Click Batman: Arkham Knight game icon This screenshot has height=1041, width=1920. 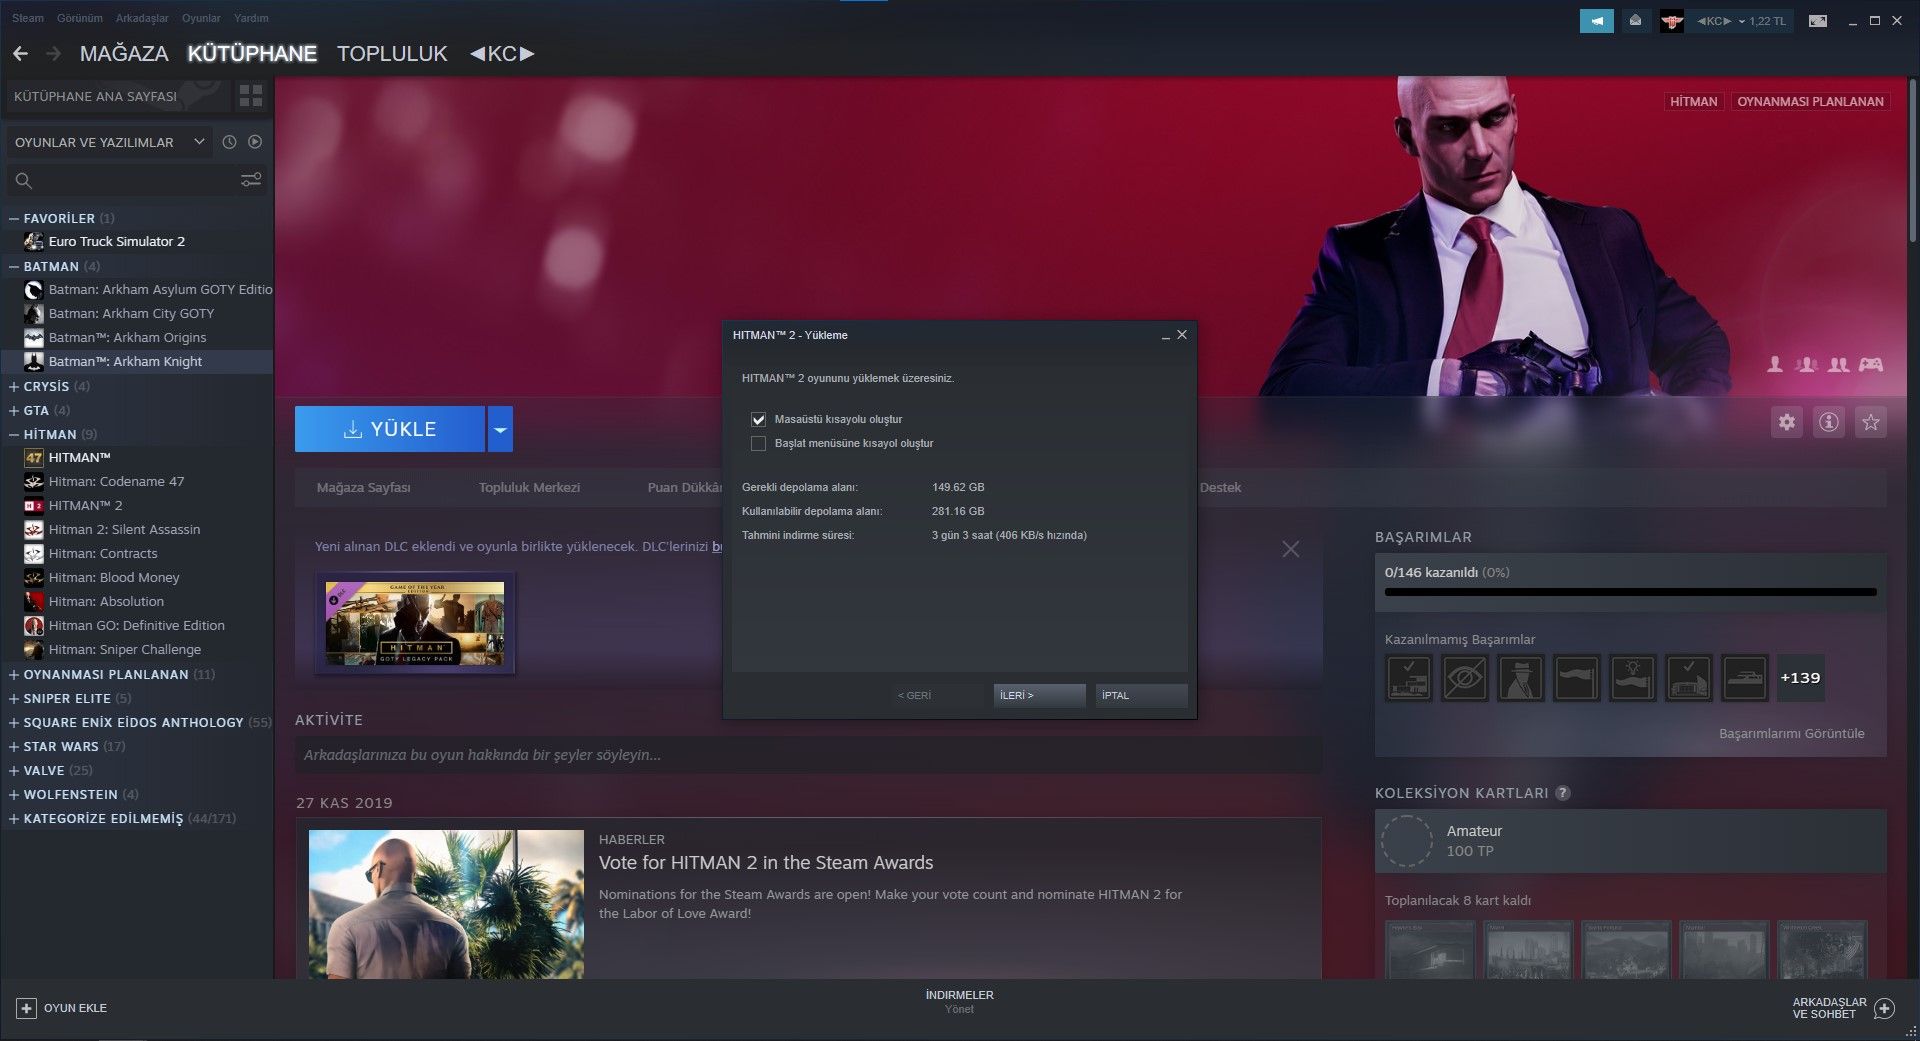[x=34, y=361]
